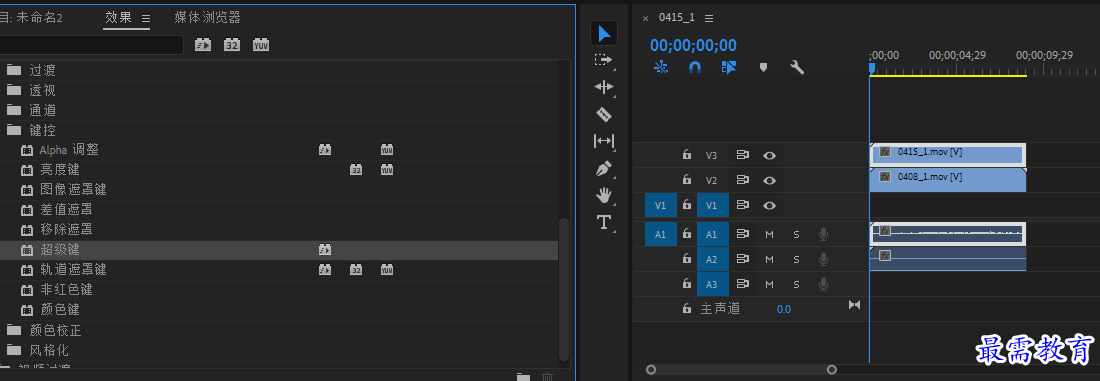
Task: Select the Ripple Edit tool
Action: (603, 87)
